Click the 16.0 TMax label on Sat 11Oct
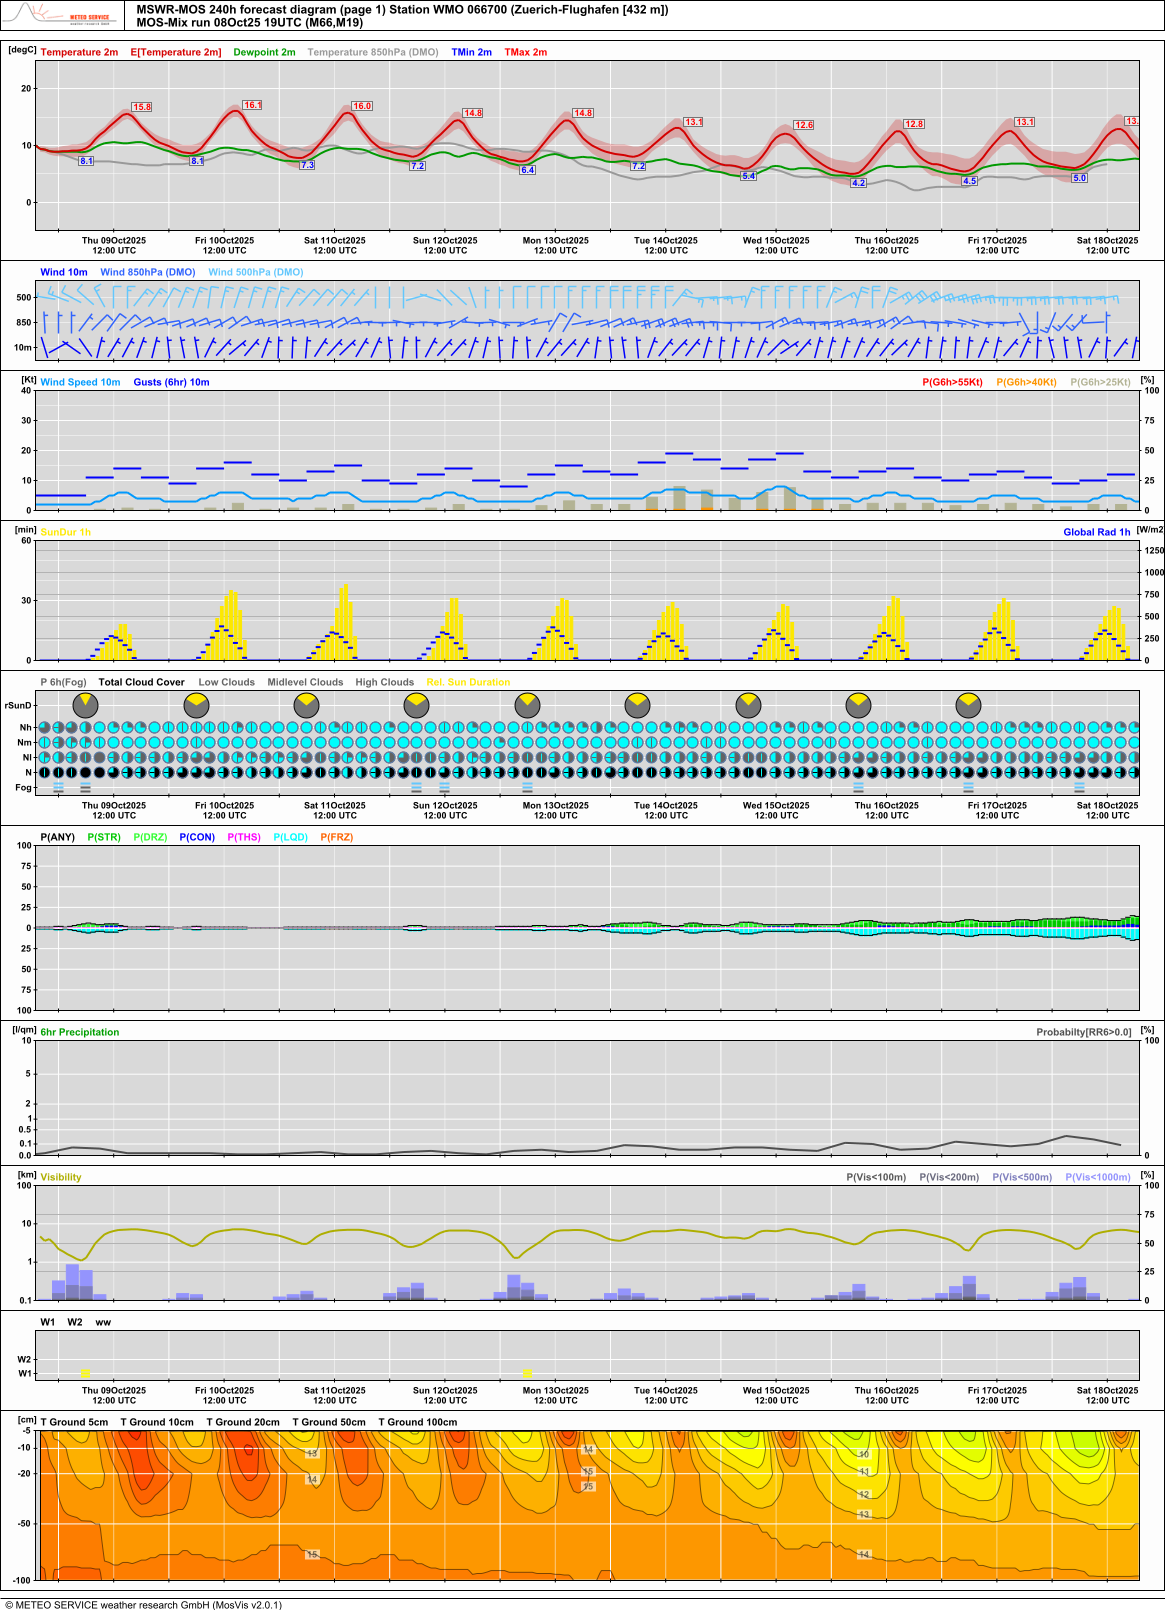 tap(361, 106)
